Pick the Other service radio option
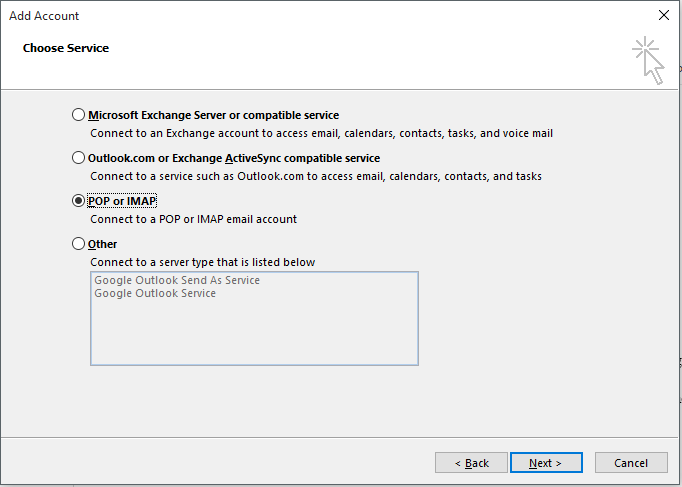 coord(78,244)
